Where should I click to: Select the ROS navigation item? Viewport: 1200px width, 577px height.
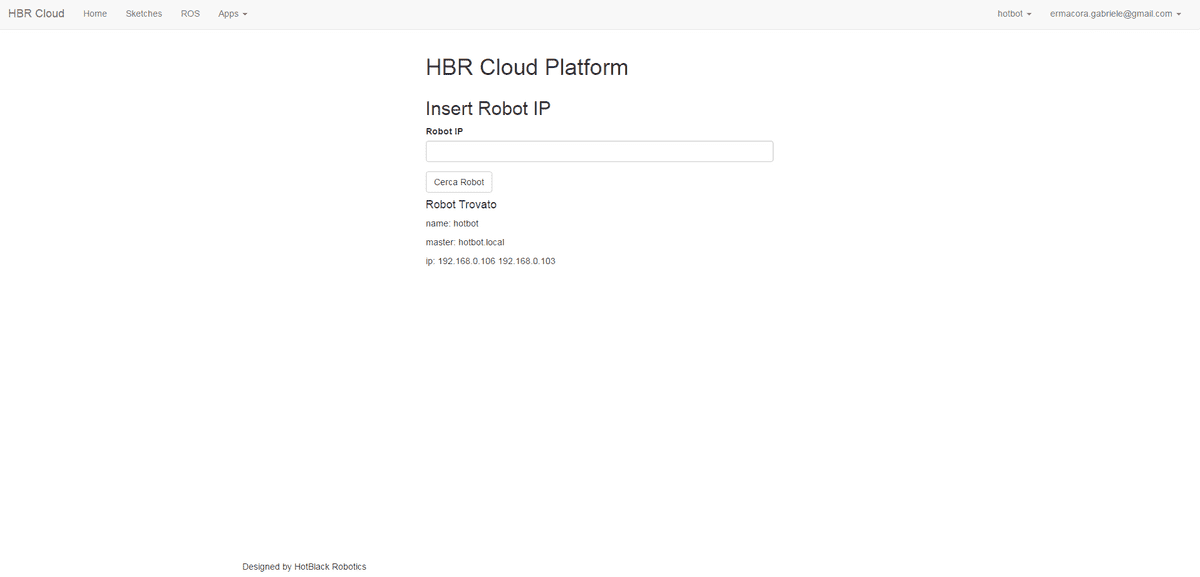[x=189, y=13]
